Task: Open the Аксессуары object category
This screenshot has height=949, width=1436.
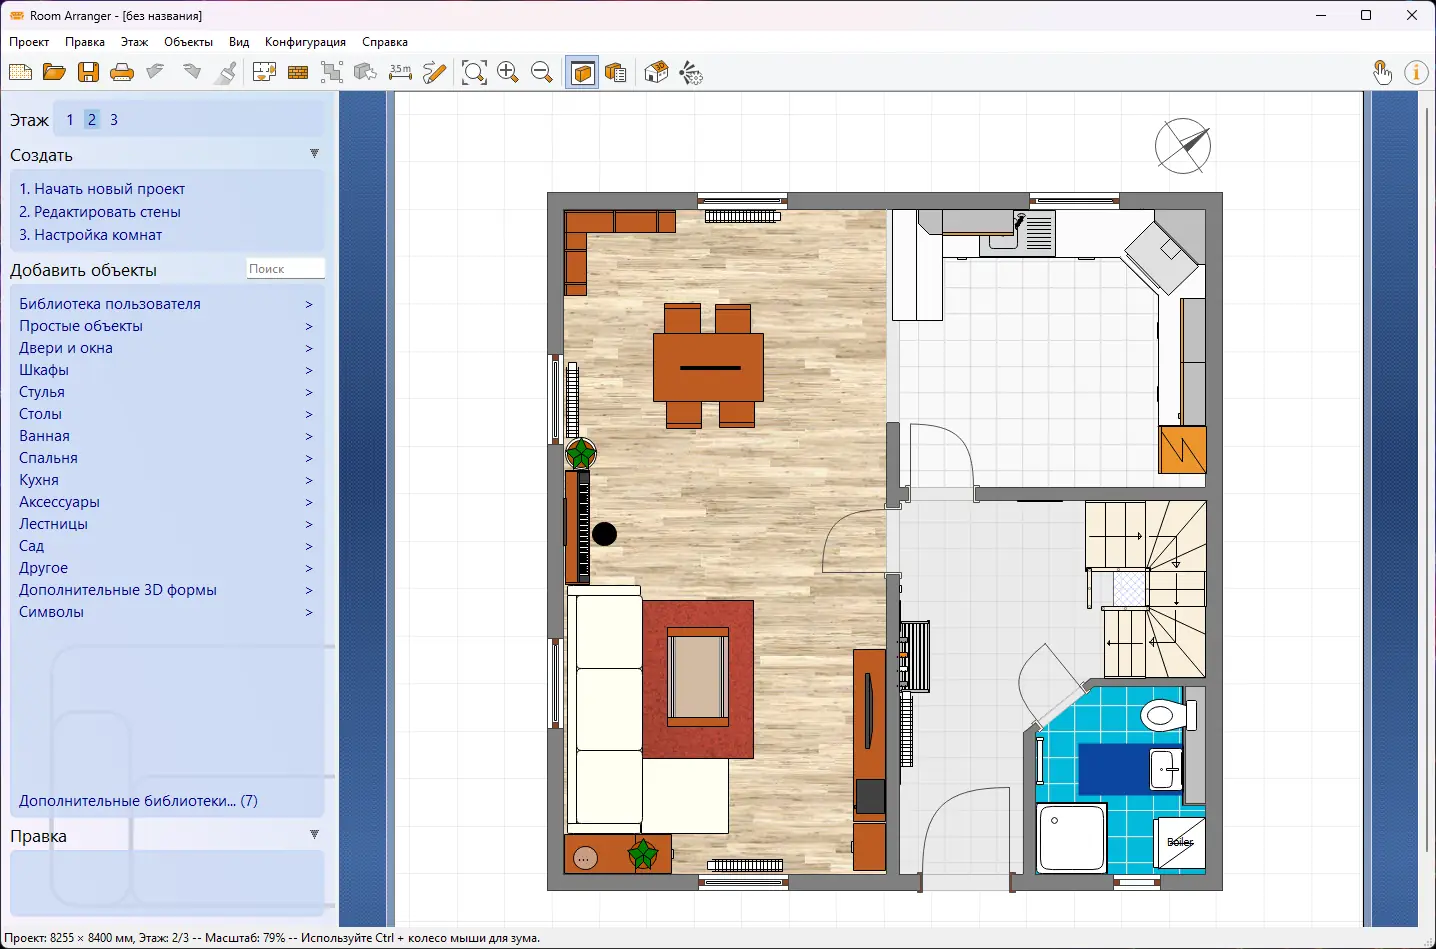Action: click(166, 502)
